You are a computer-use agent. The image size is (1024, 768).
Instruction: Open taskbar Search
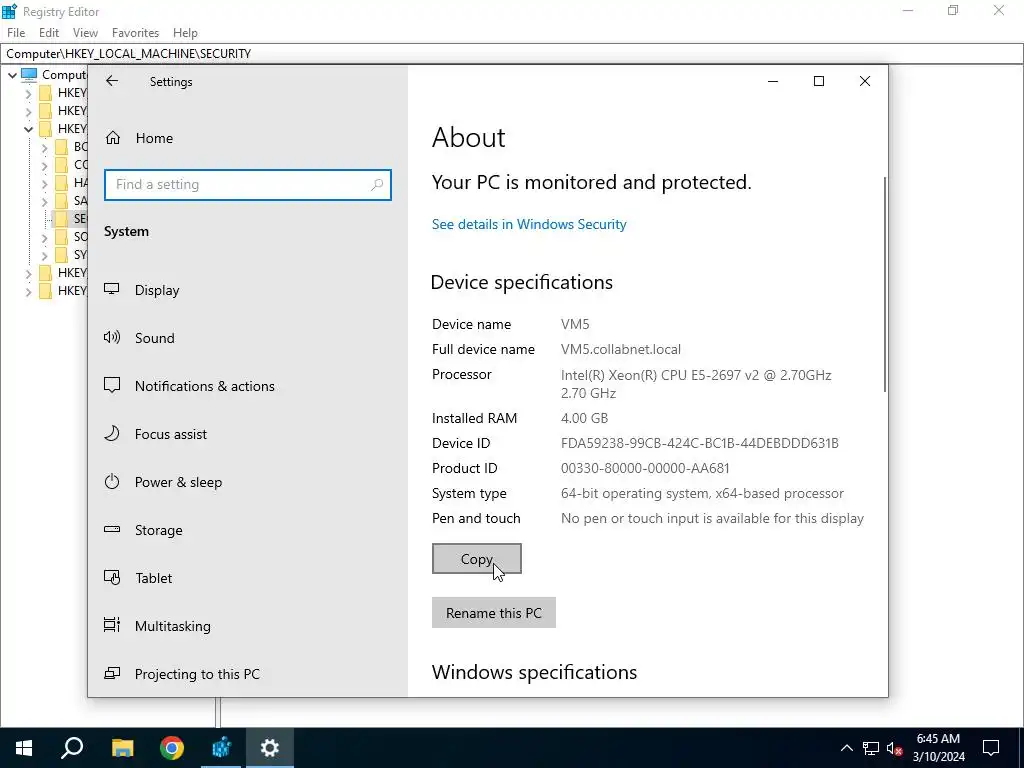click(x=72, y=748)
